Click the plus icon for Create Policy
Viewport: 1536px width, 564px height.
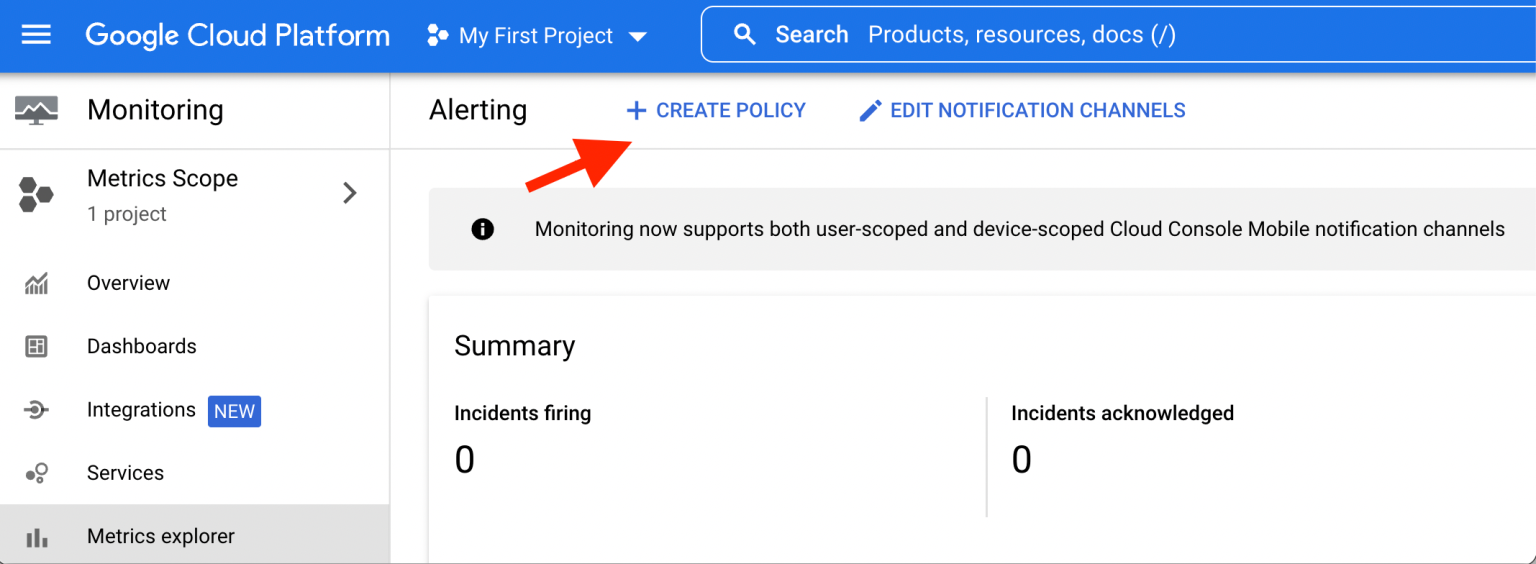[636, 110]
